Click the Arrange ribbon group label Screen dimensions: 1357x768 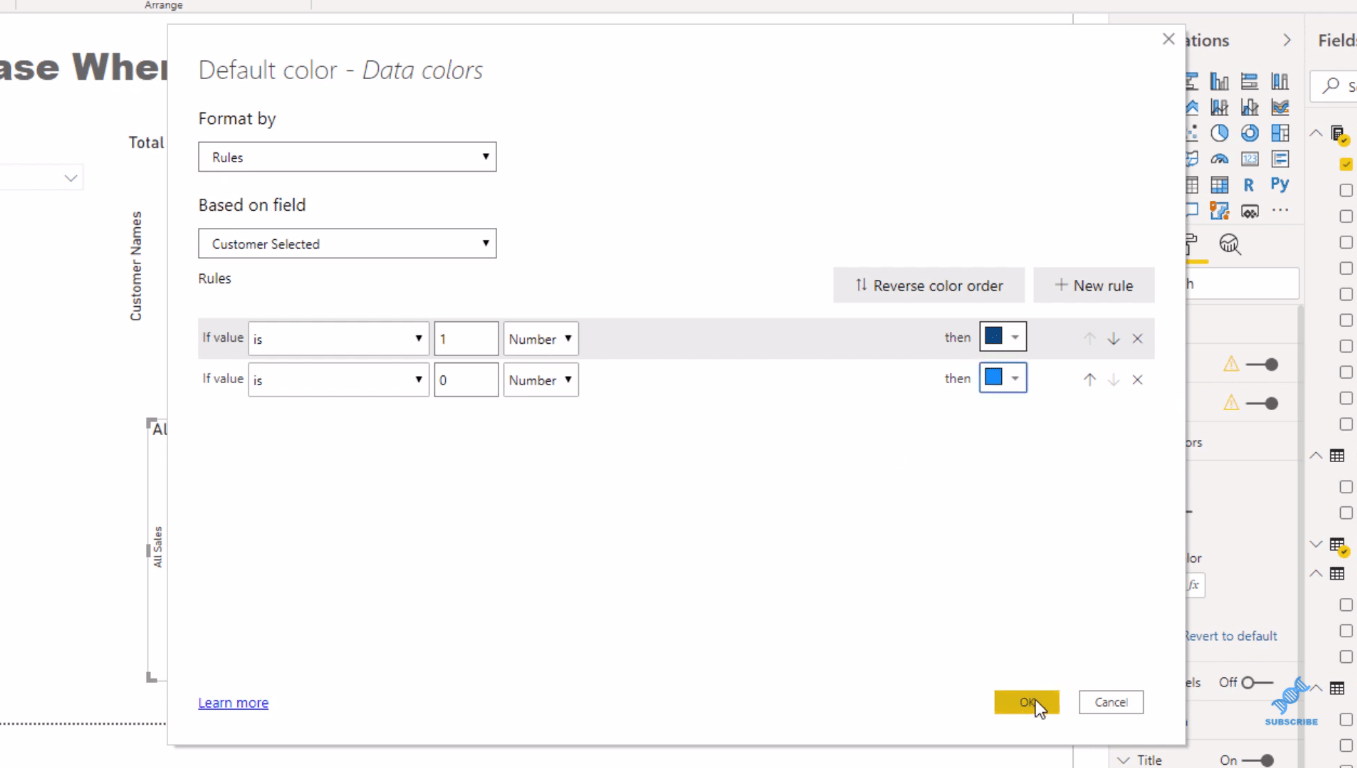[x=163, y=5]
